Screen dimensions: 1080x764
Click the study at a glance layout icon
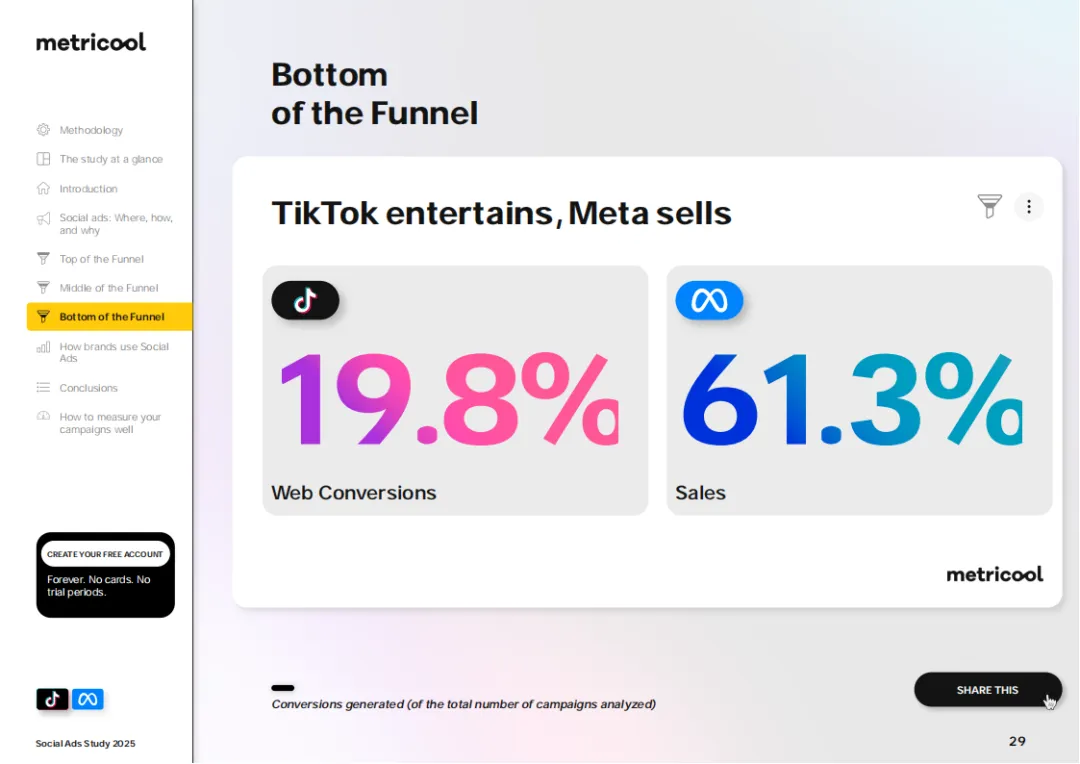pos(43,159)
